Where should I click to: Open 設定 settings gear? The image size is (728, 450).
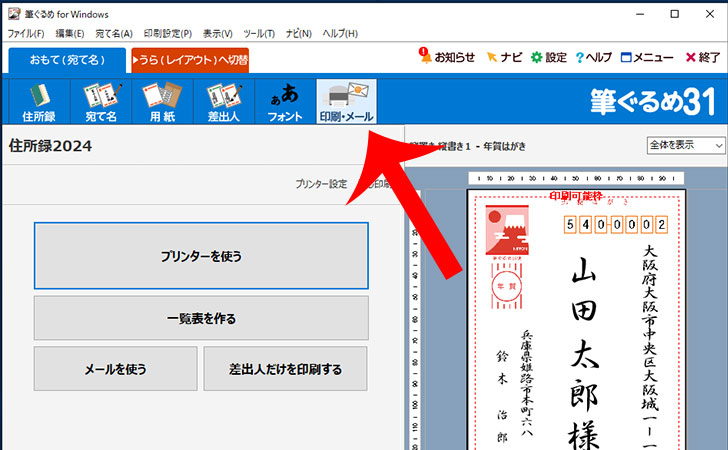pos(549,57)
